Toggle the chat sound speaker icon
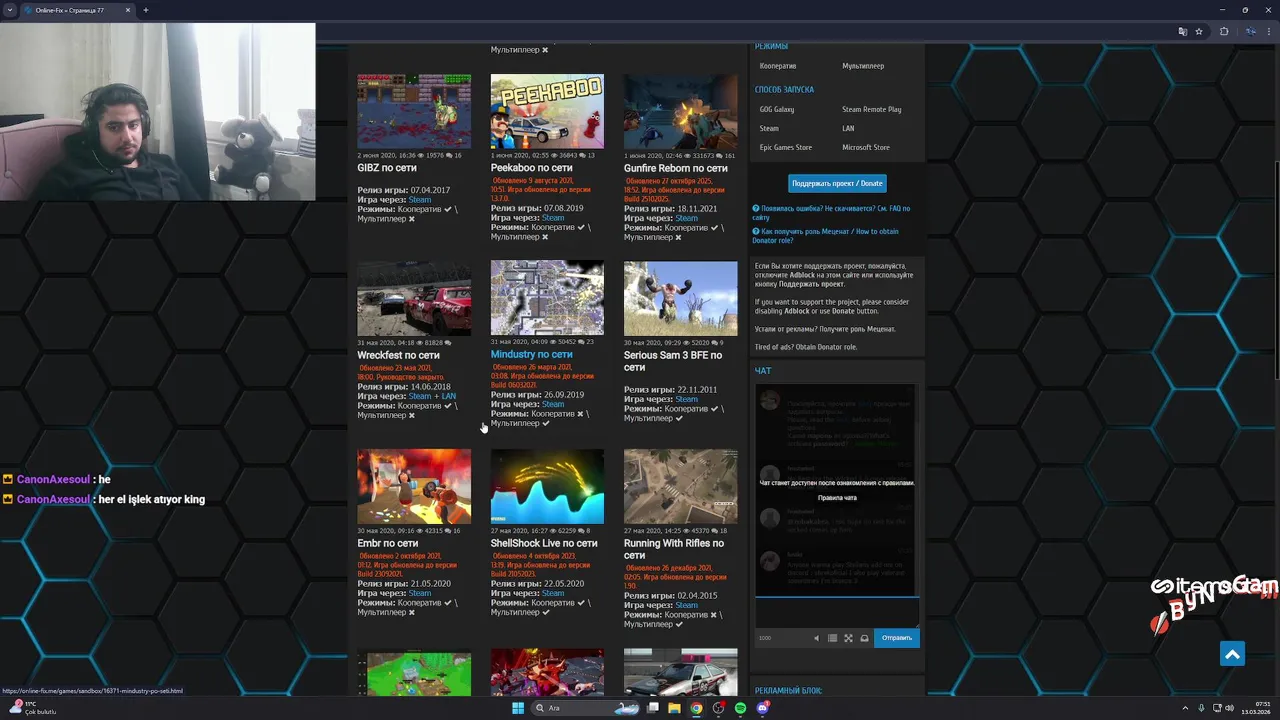The height and width of the screenshot is (720, 1280). (816, 638)
